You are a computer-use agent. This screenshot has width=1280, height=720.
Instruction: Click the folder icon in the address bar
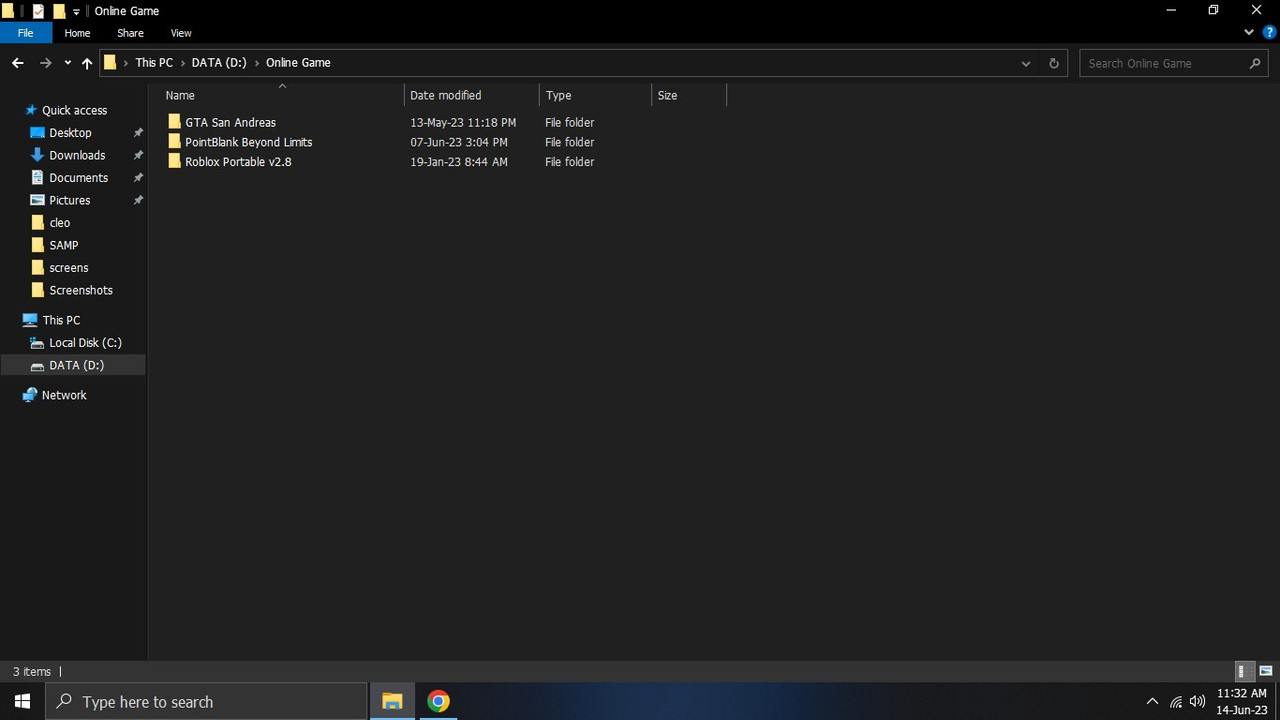click(x=110, y=62)
